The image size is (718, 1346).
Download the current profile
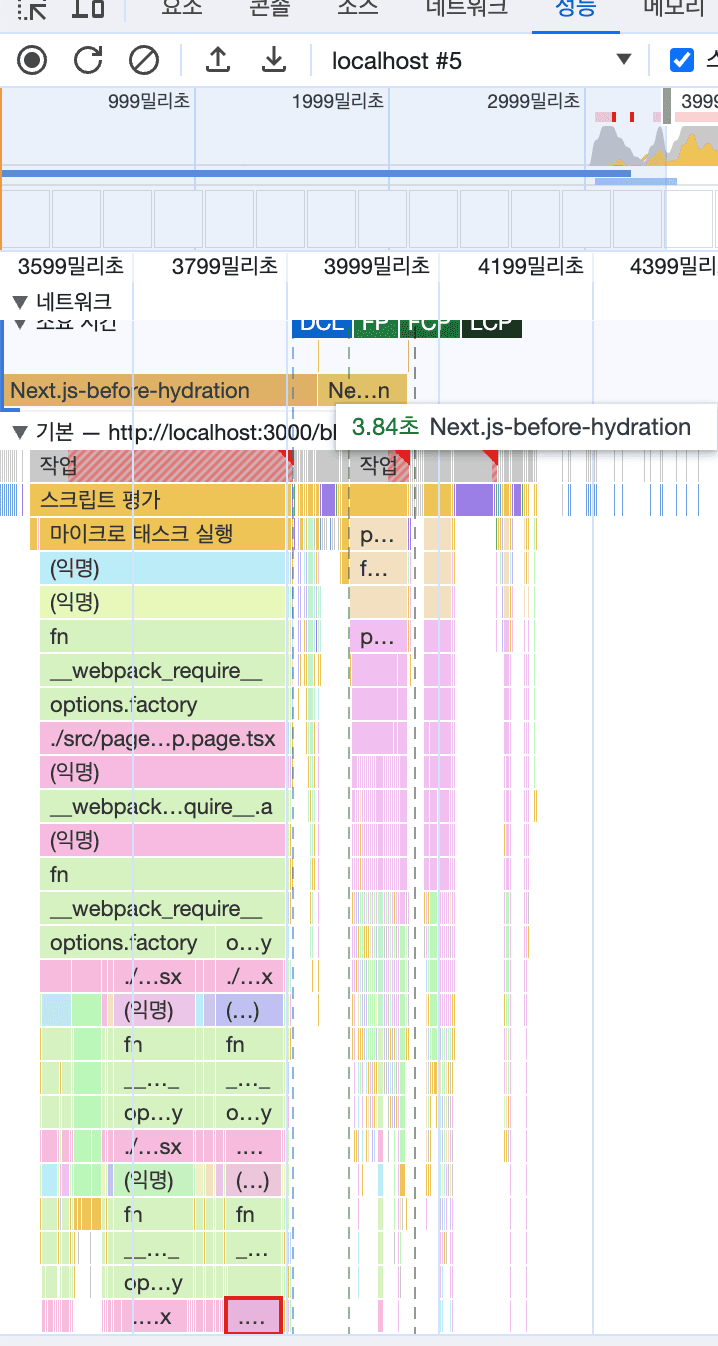273,60
